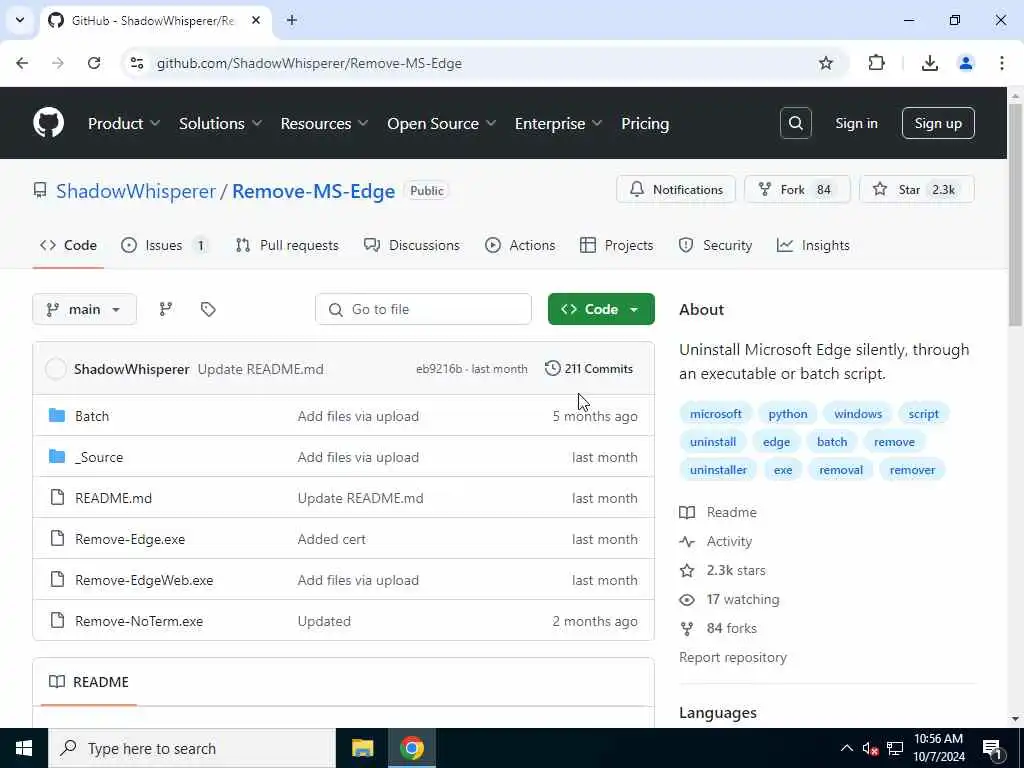Open Chrome three-dot menu

(x=1002, y=63)
